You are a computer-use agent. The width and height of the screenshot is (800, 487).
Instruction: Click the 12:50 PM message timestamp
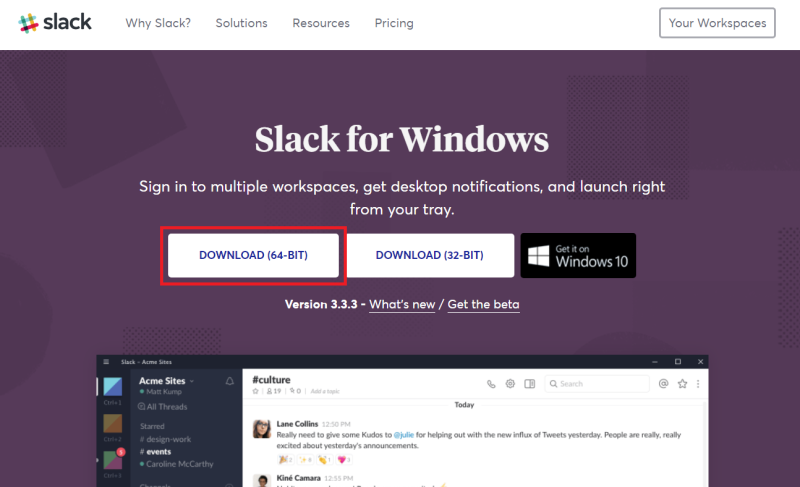click(x=336, y=424)
